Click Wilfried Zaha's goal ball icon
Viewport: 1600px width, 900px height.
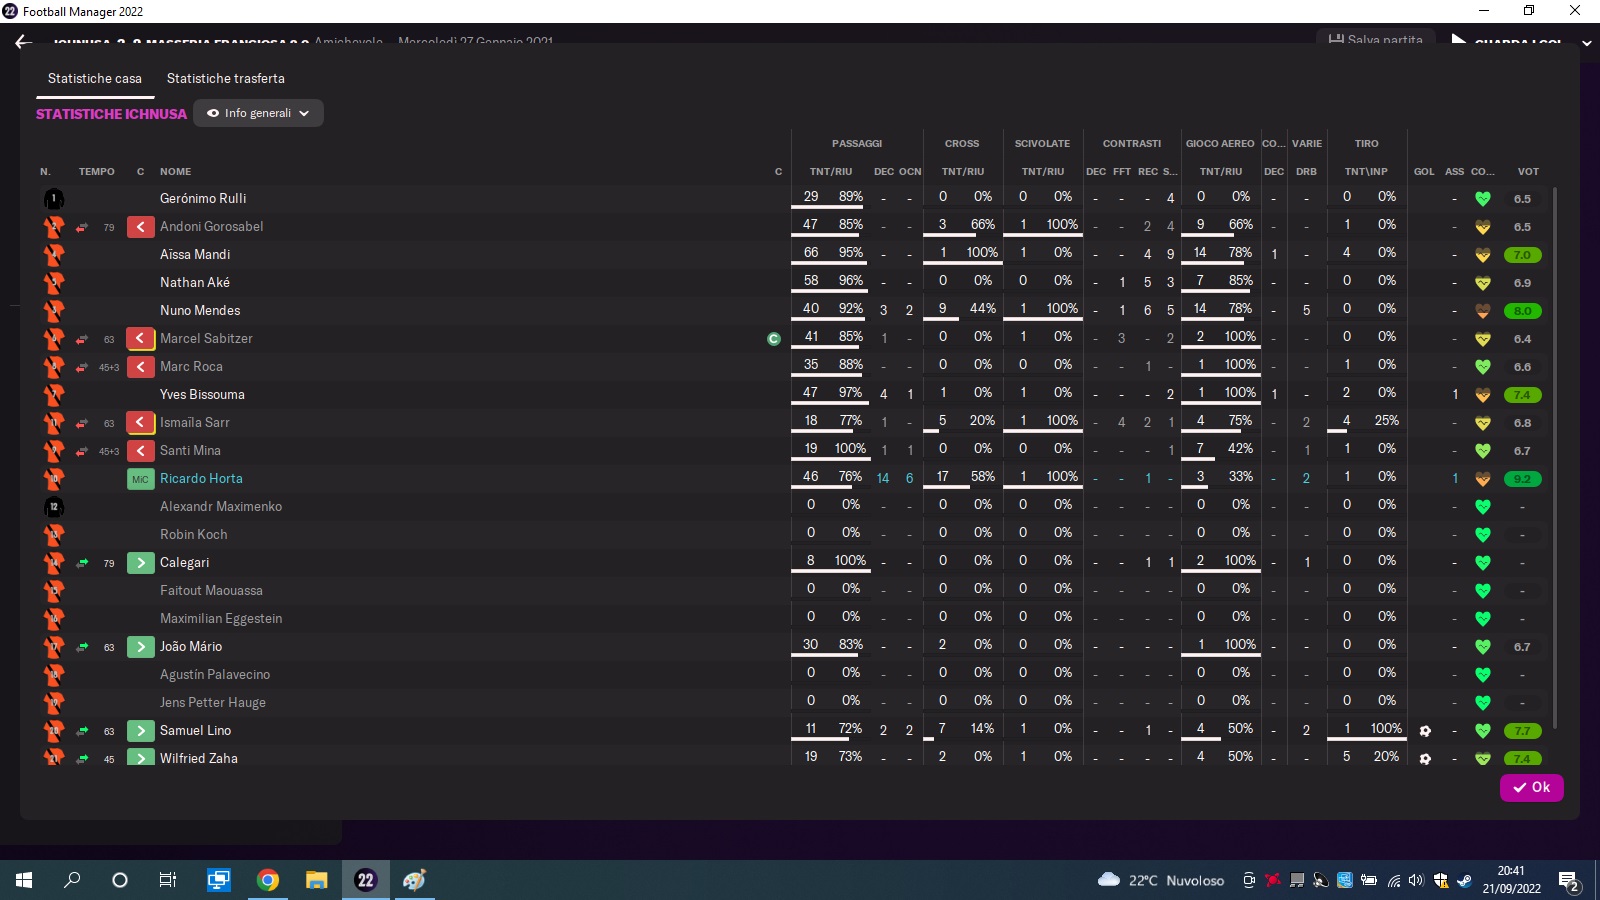1425,759
